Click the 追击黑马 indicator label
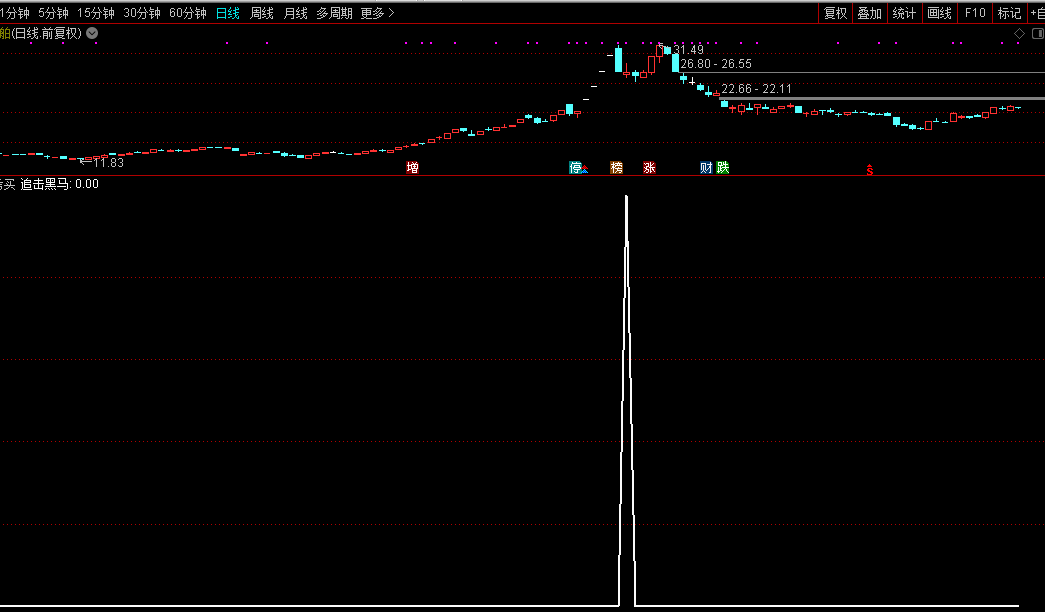The width and height of the screenshot is (1045, 612). (x=45, y=184)
